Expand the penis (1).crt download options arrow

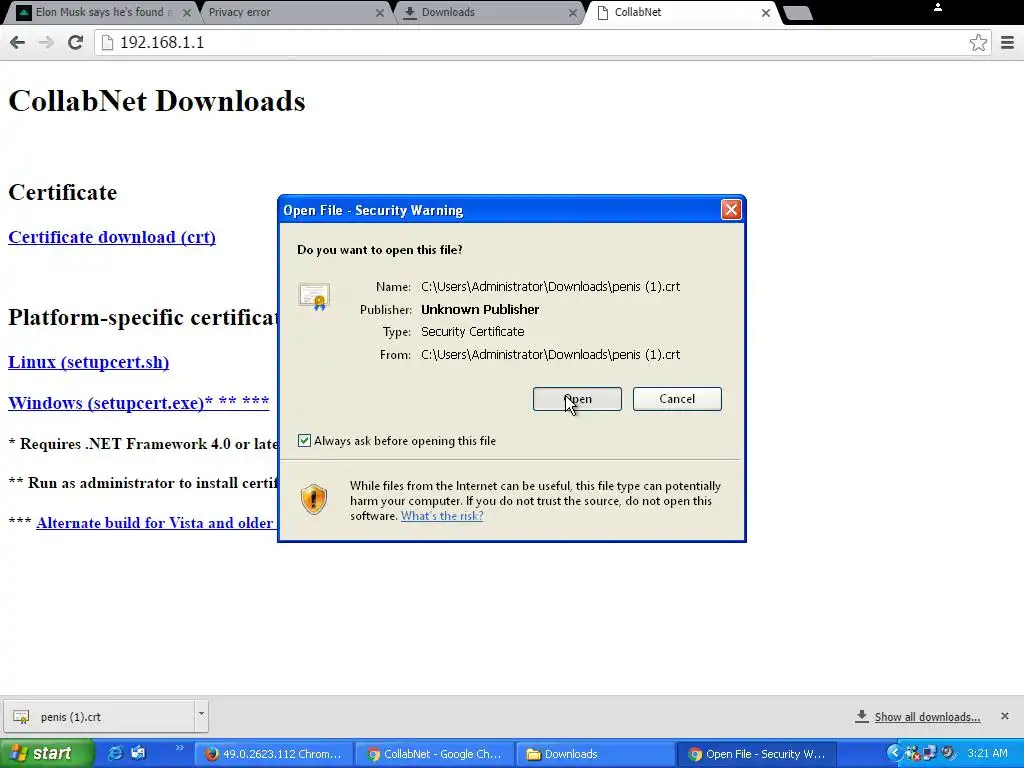(201, 714)
